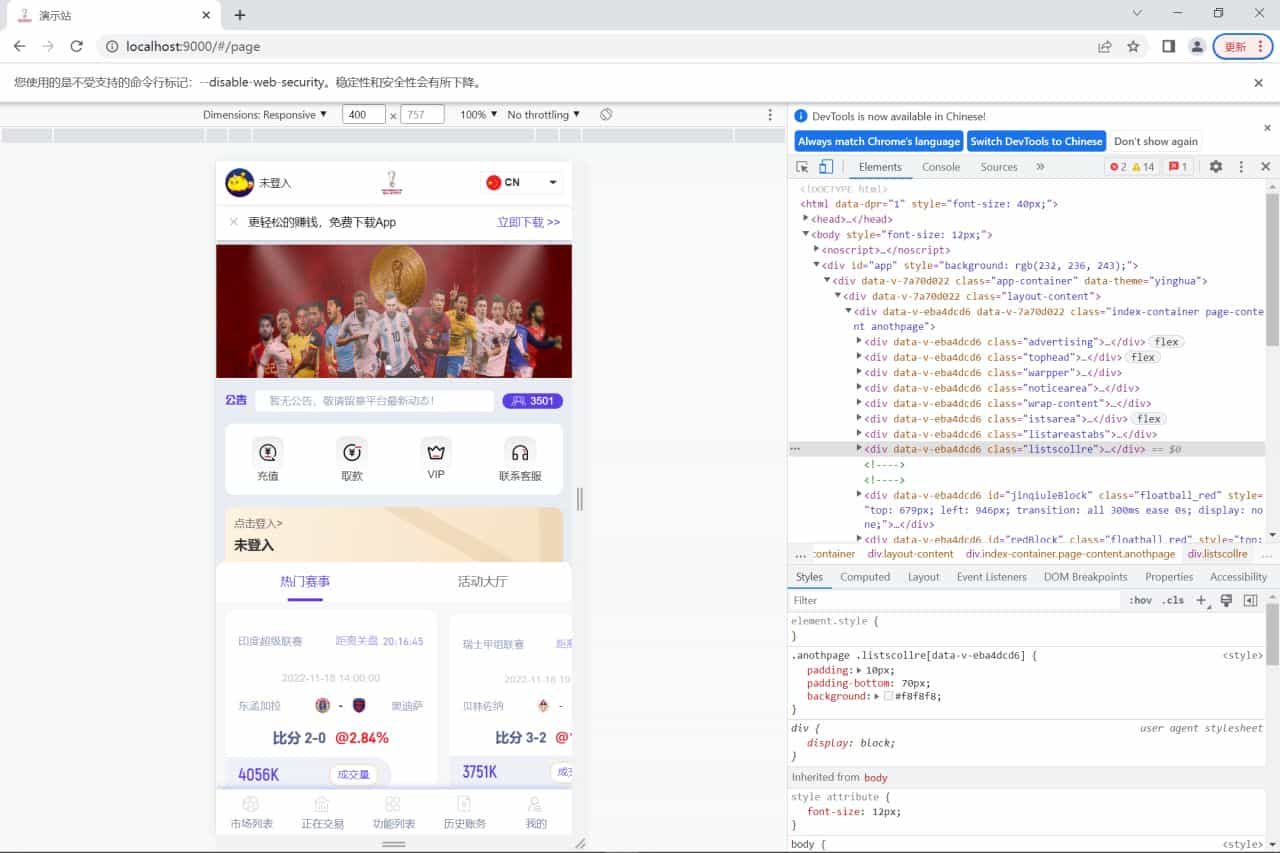The height and width of the screenshot is (853, 1280).
Task: Toggle the .cls classes button
Action: 1173,600
